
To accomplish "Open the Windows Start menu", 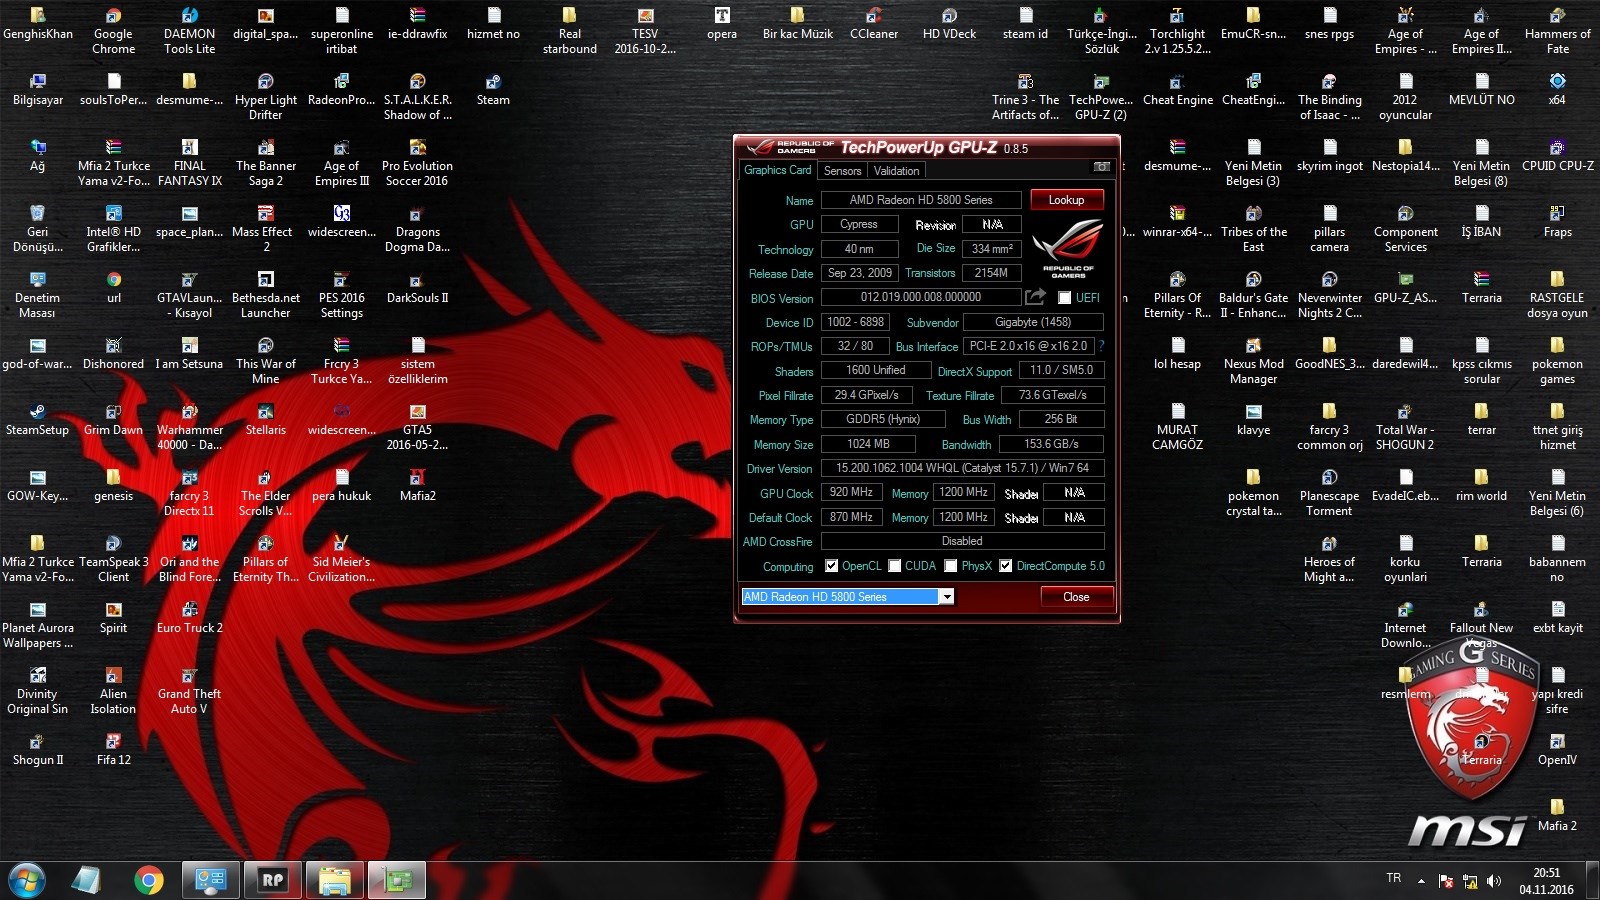I will [x=27, y=880].
